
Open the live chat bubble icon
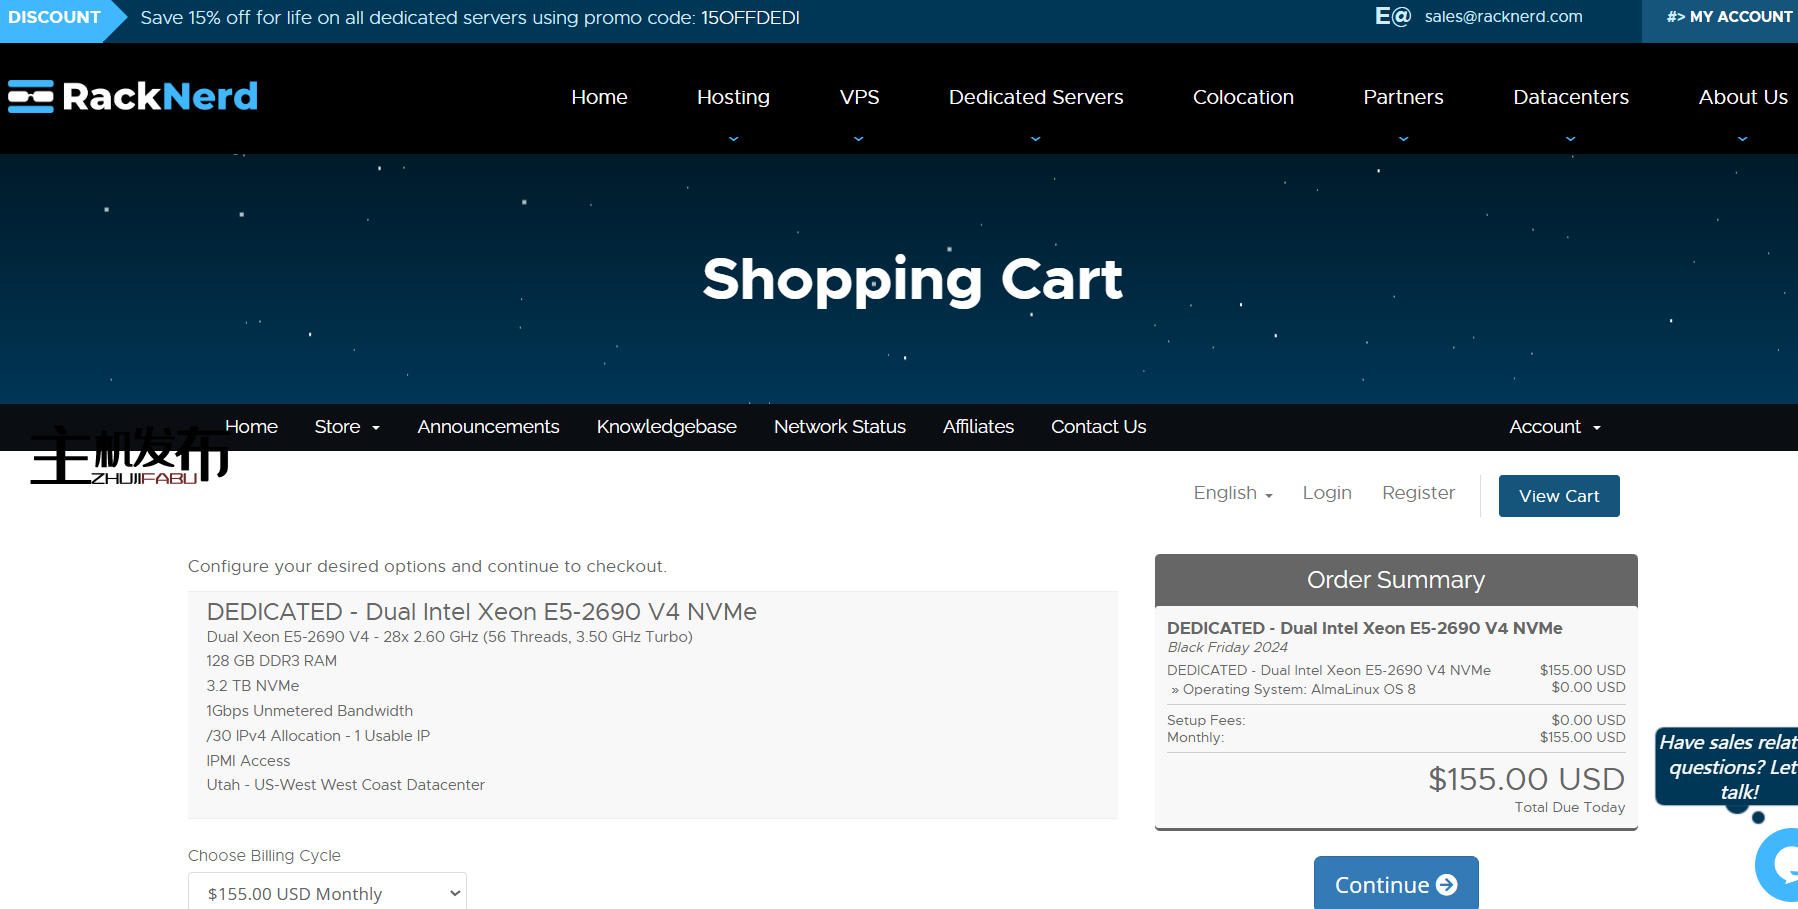(1781, 865)
